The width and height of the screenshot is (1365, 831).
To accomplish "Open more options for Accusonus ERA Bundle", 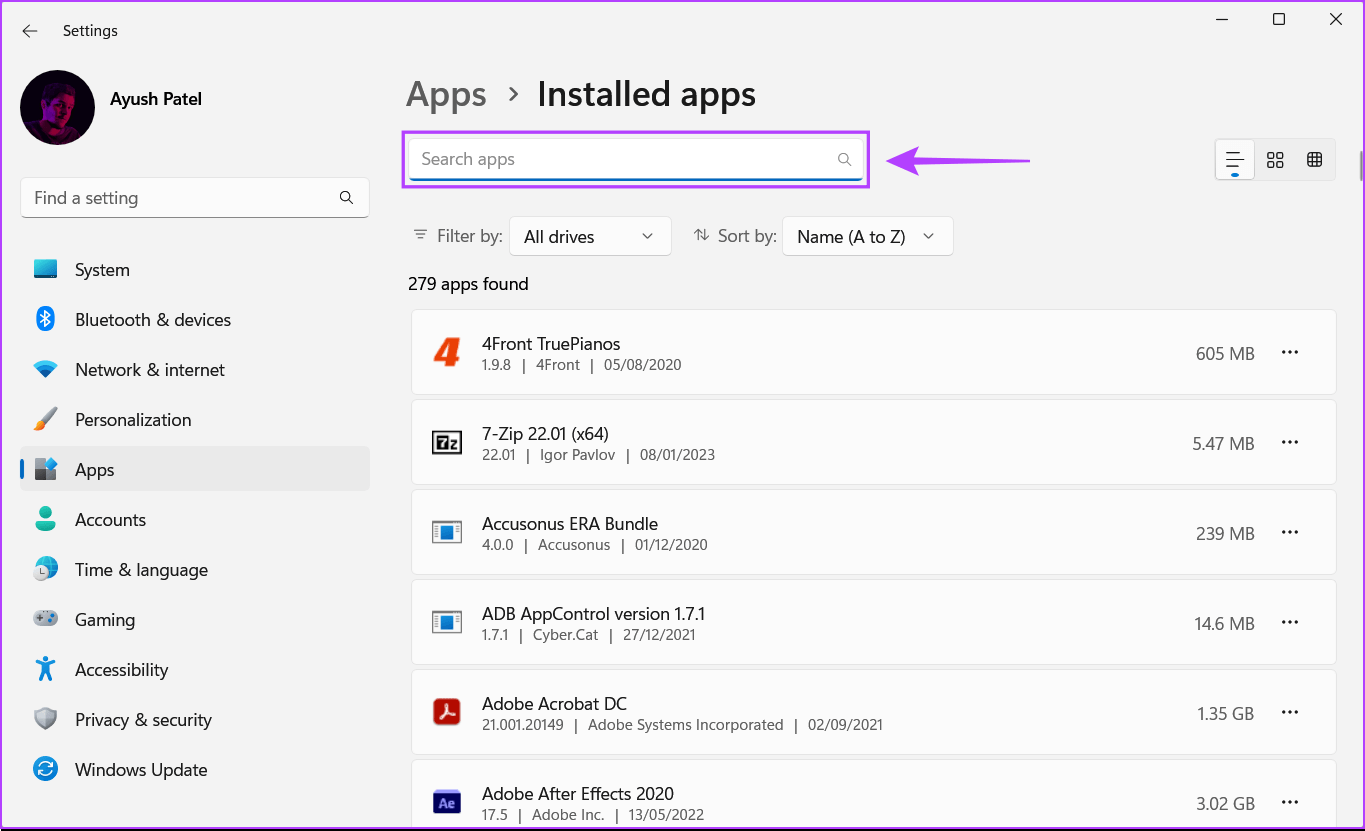I will (x=1290, y=532).
